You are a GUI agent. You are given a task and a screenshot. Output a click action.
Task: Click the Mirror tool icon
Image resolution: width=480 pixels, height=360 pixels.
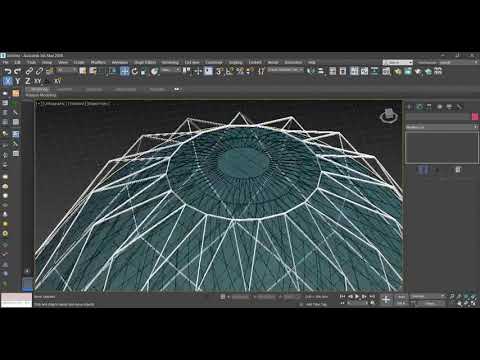coord(311,71)
